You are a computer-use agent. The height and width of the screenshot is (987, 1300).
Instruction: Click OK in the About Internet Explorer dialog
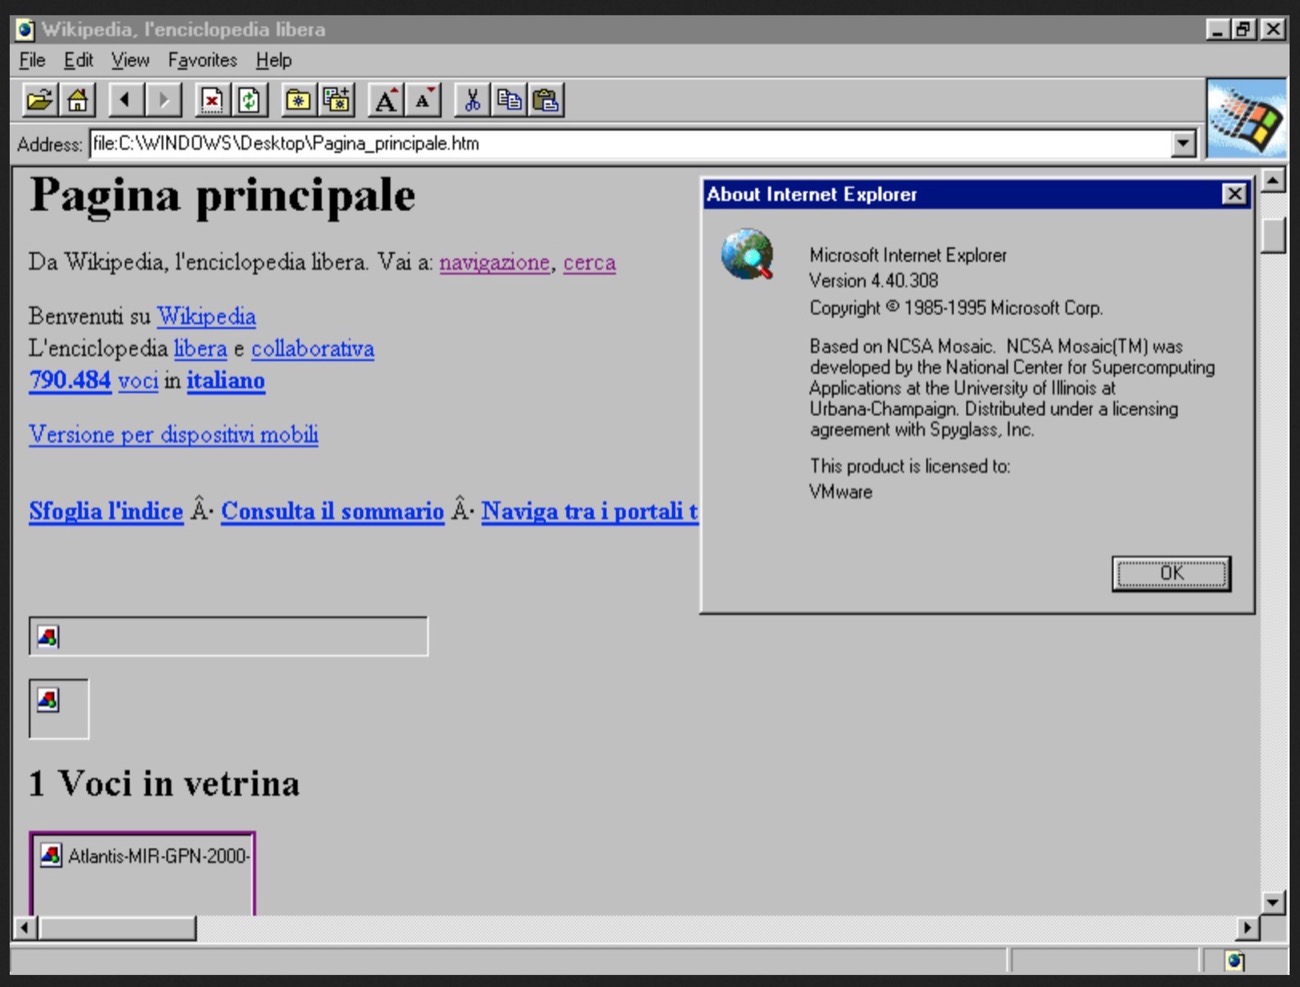coord(1171,573)
